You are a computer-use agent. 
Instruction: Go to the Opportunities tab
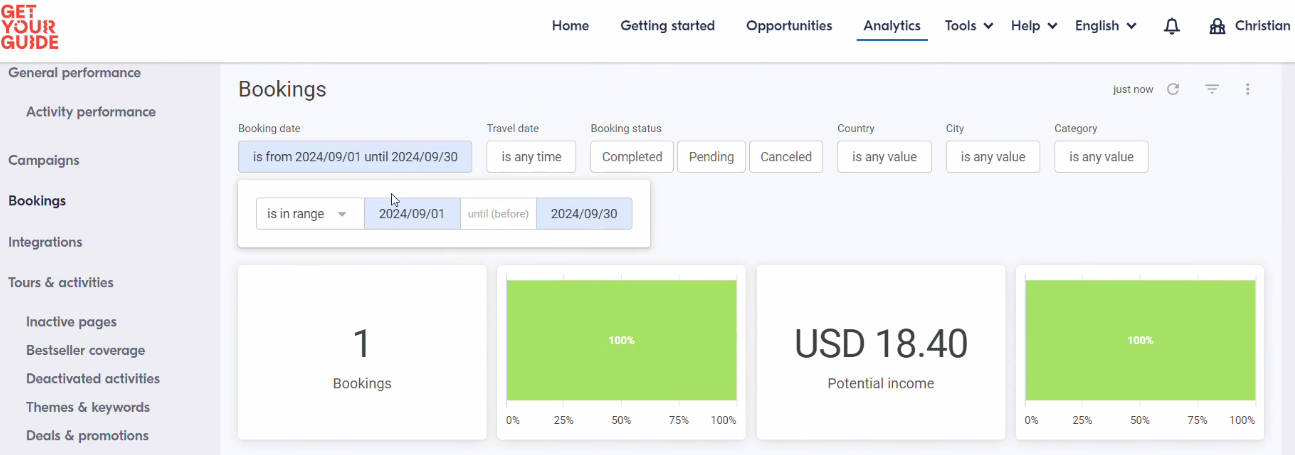(x=789, y=26)
